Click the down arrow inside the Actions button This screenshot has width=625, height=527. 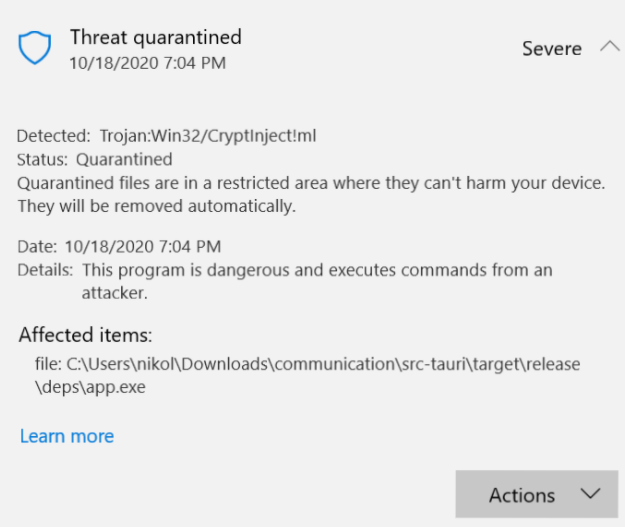click(590, 494)
